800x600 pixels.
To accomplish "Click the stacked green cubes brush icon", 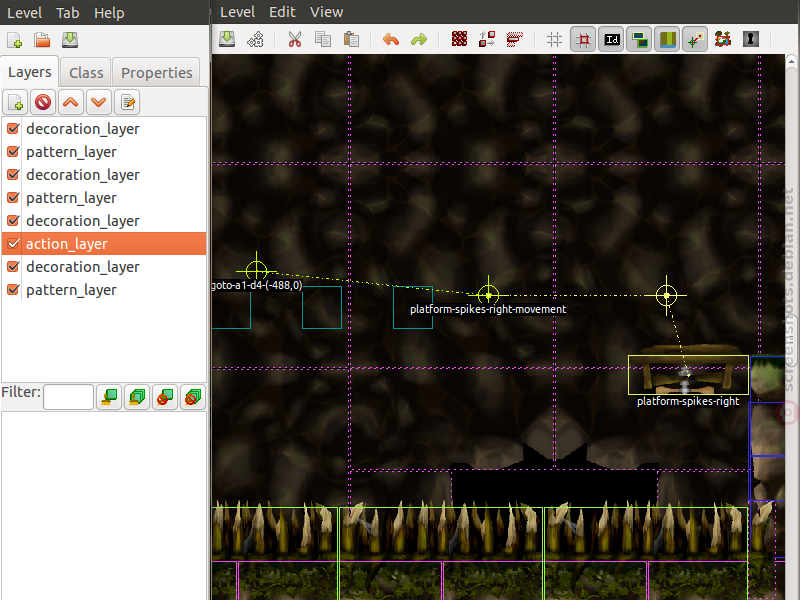I will click(137, 397).
